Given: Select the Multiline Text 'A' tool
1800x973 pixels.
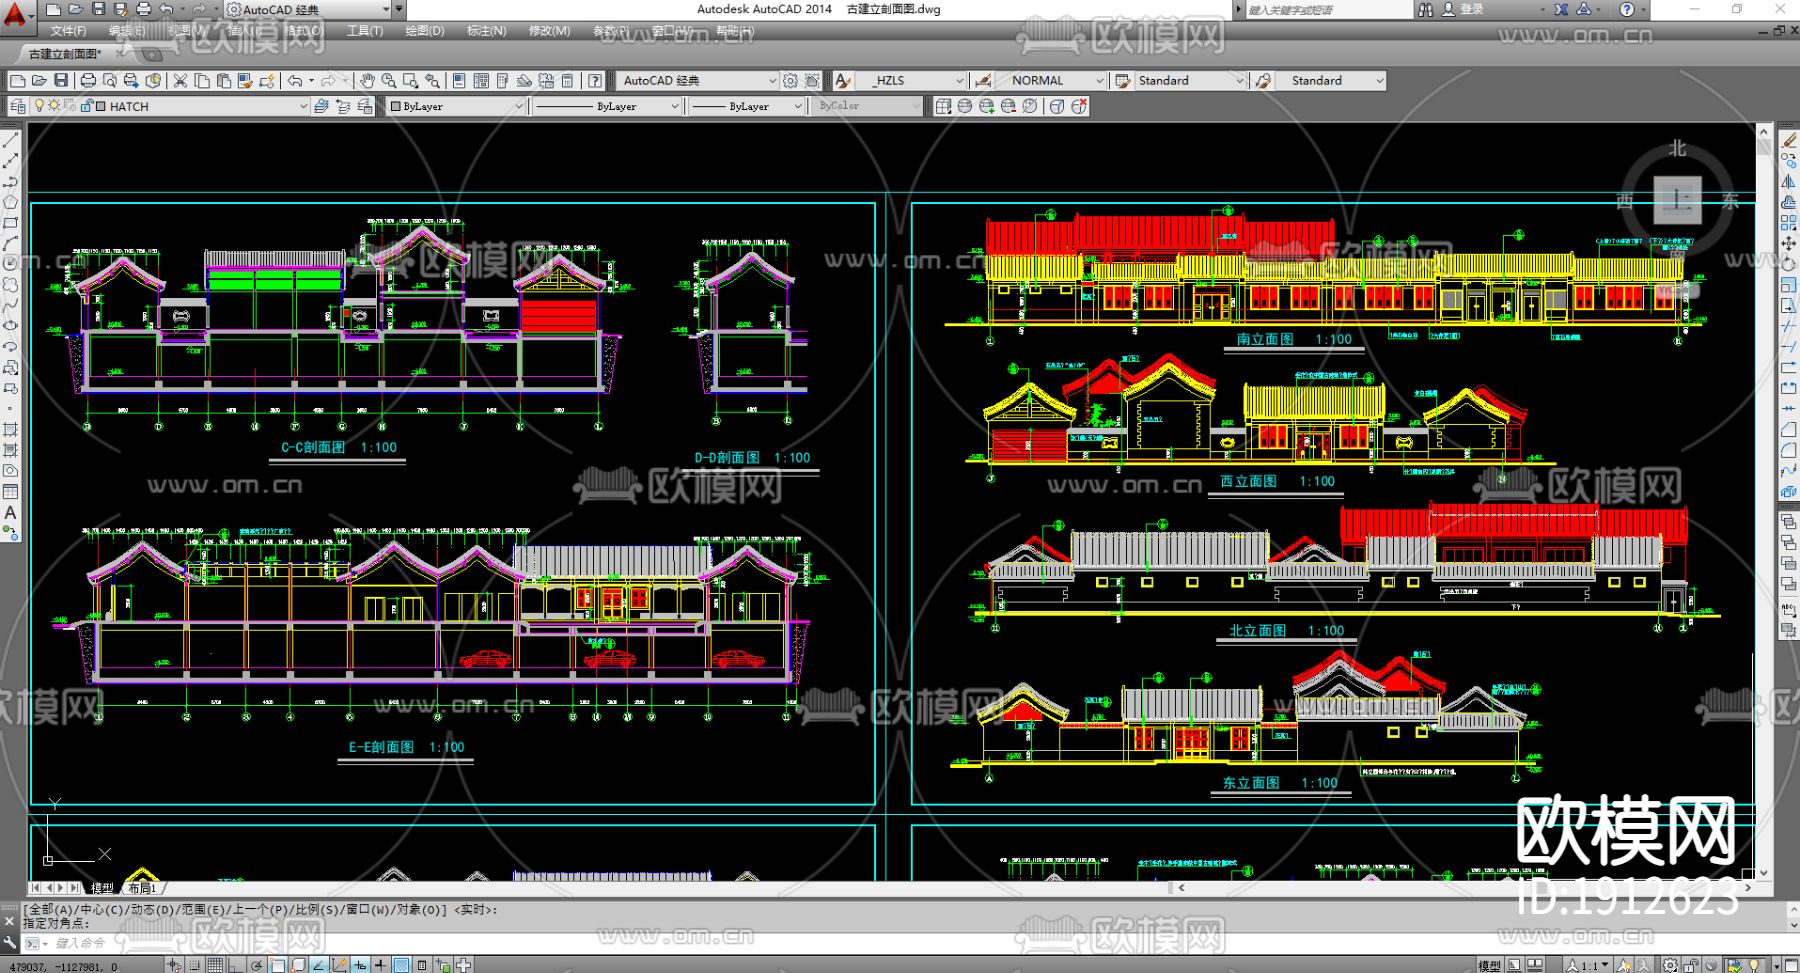Looking at the screenshot, I should click(x=11, y=513).
